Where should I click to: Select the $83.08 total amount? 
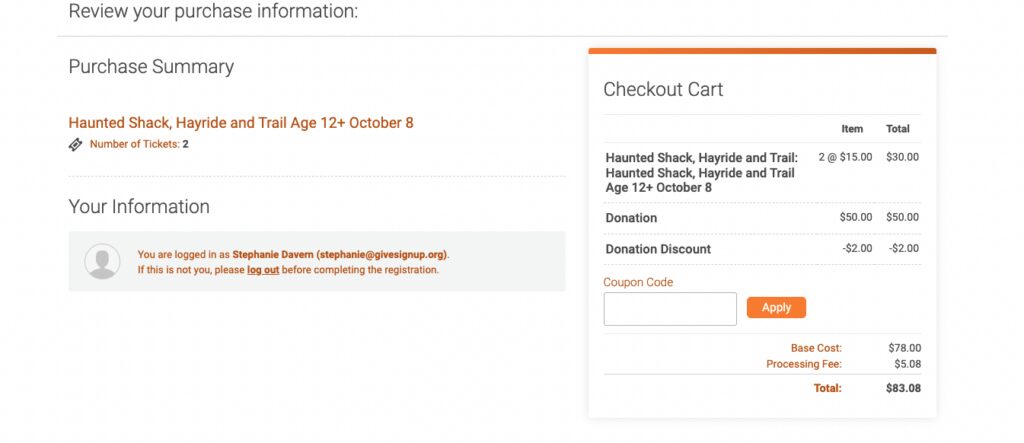(x=903, y=388)
